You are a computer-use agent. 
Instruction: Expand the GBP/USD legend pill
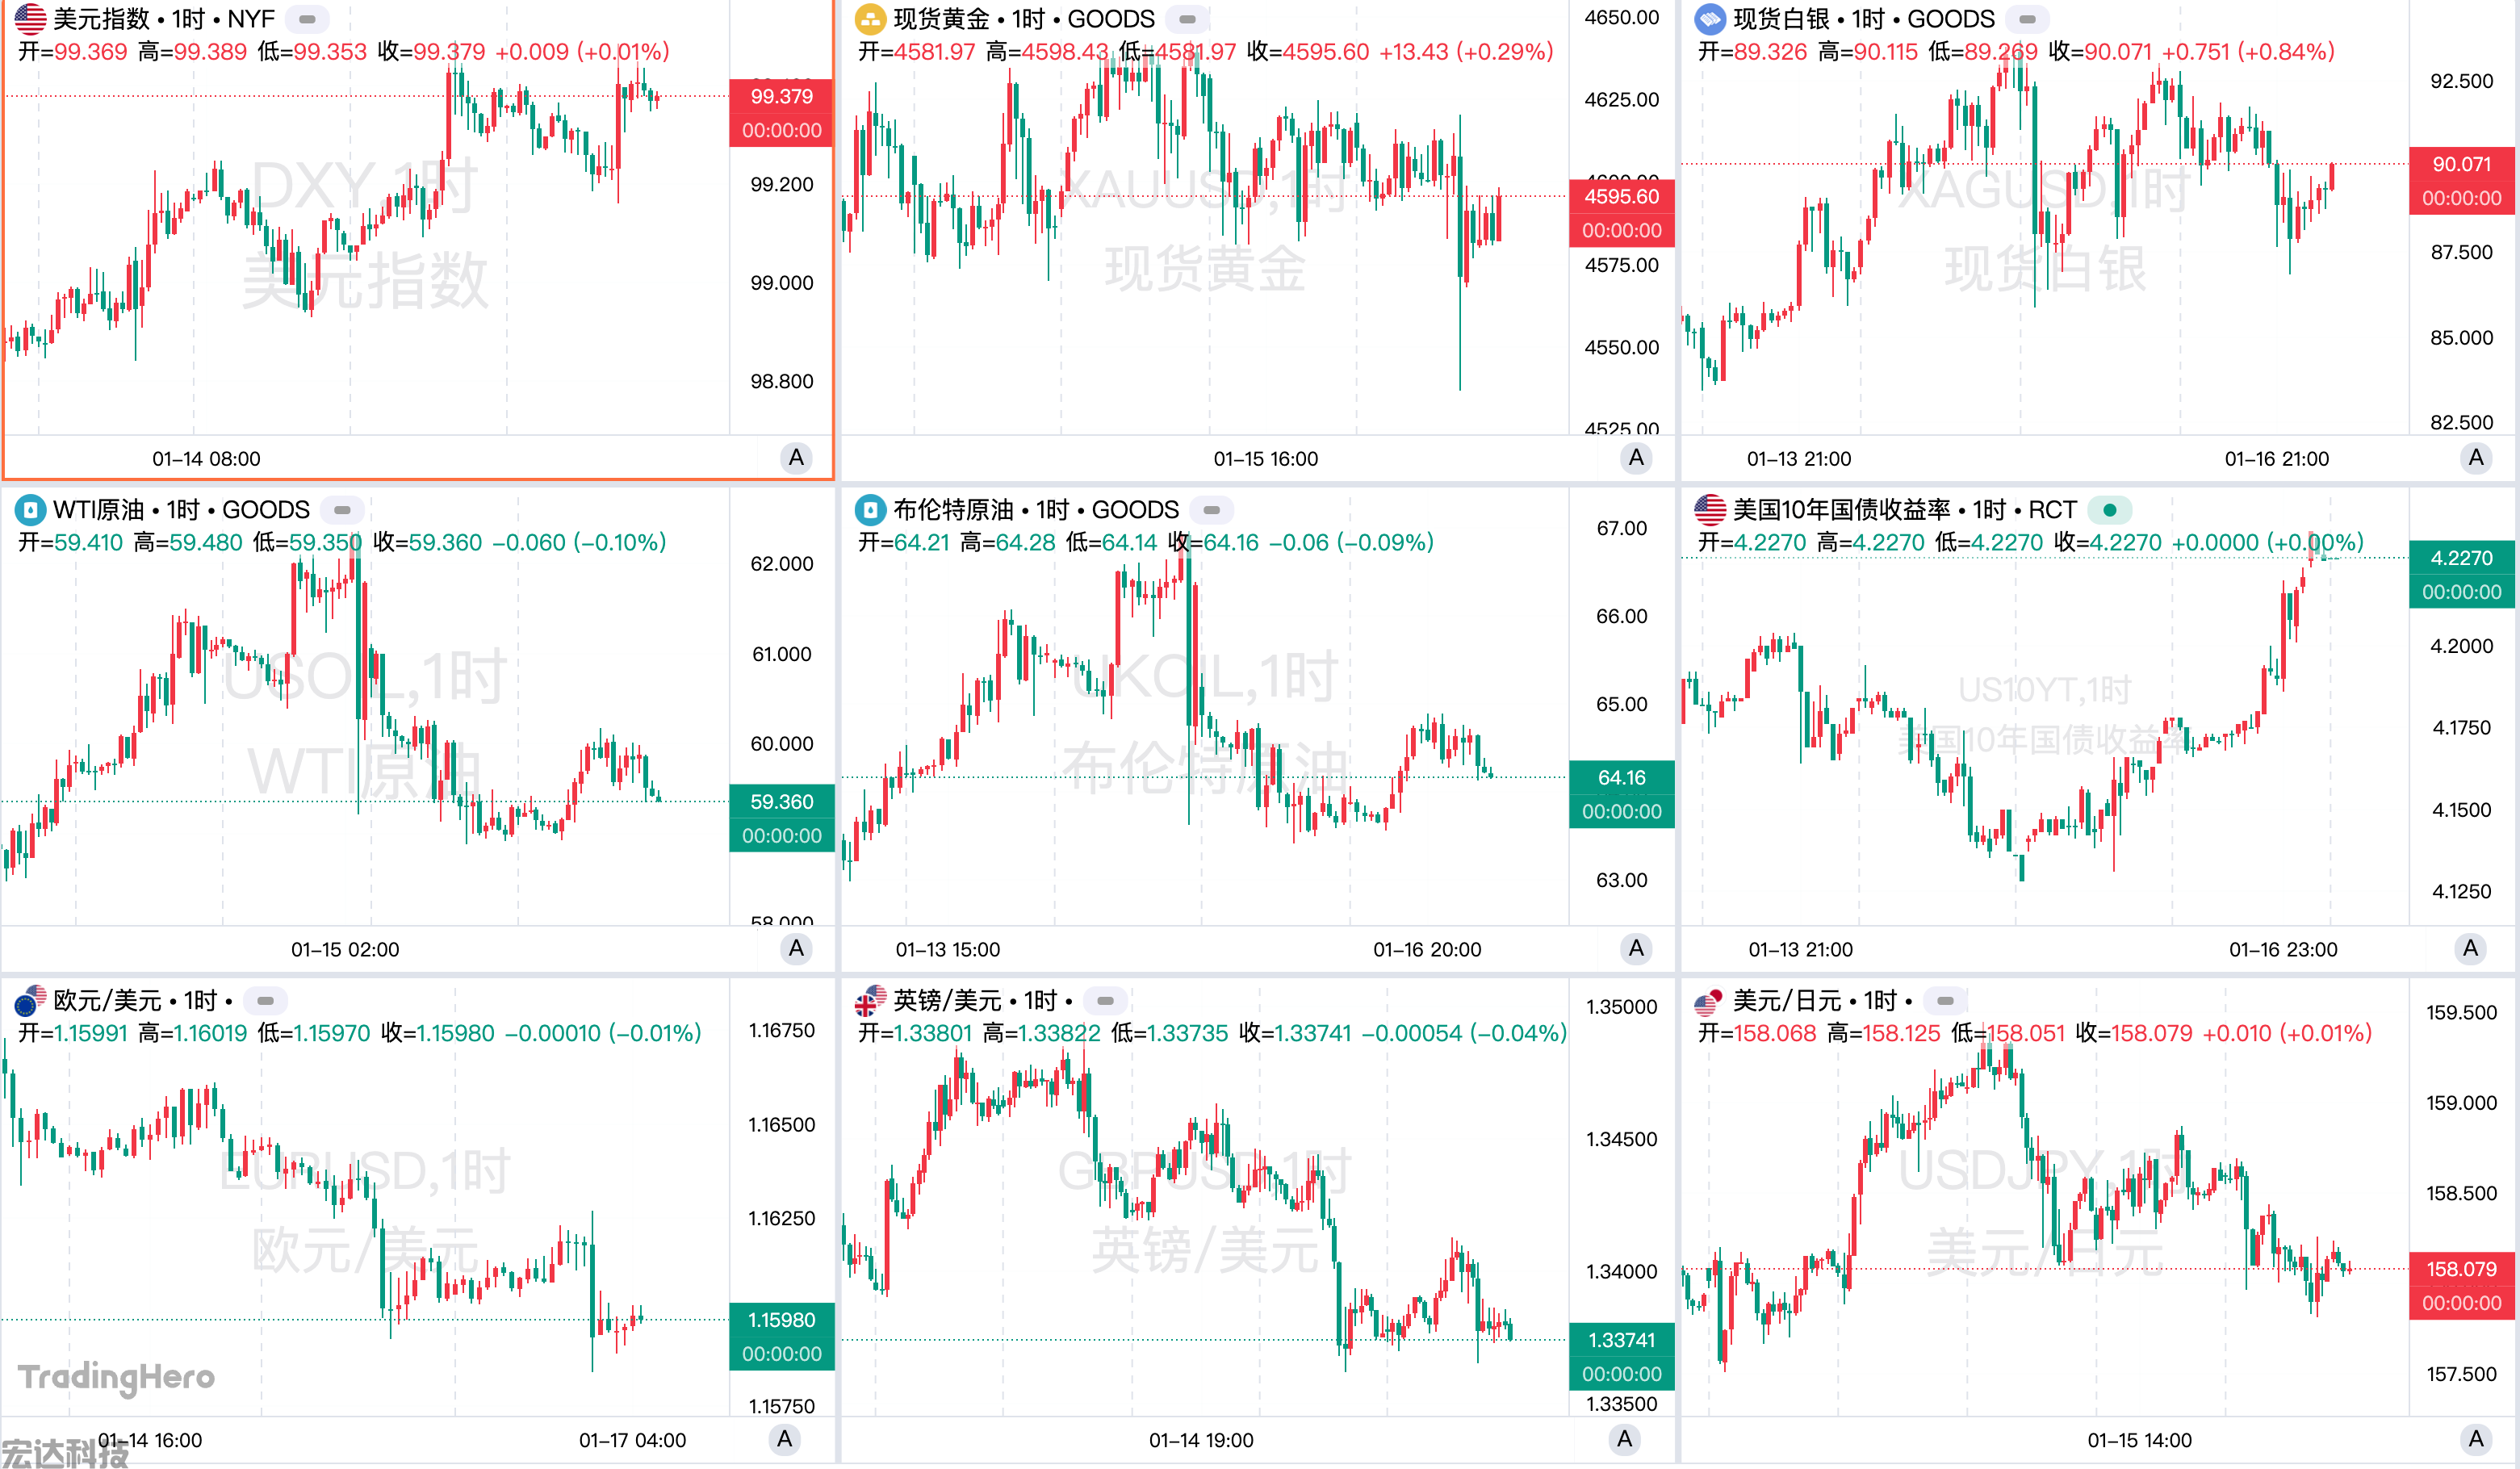[1105, 1000]
